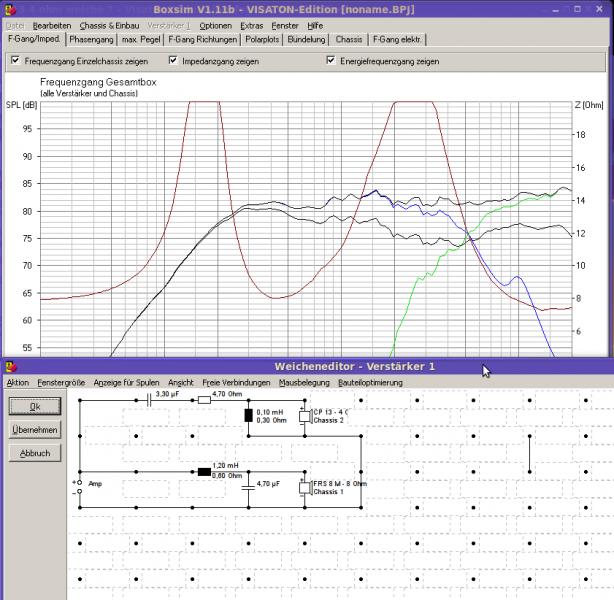This screenshot has width=614, height=600.
Task: Open the Bauteiloptimierung menu
Action: [370, 383]
